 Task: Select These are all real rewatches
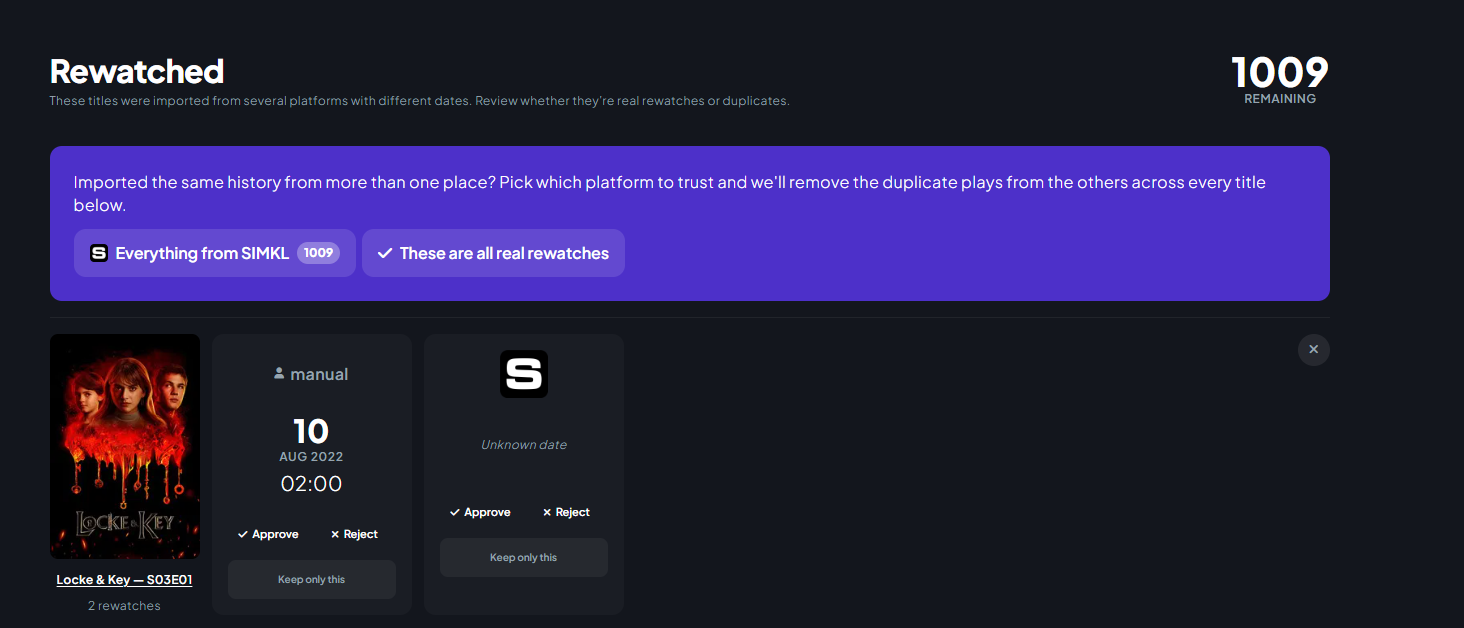coord(493,253)
